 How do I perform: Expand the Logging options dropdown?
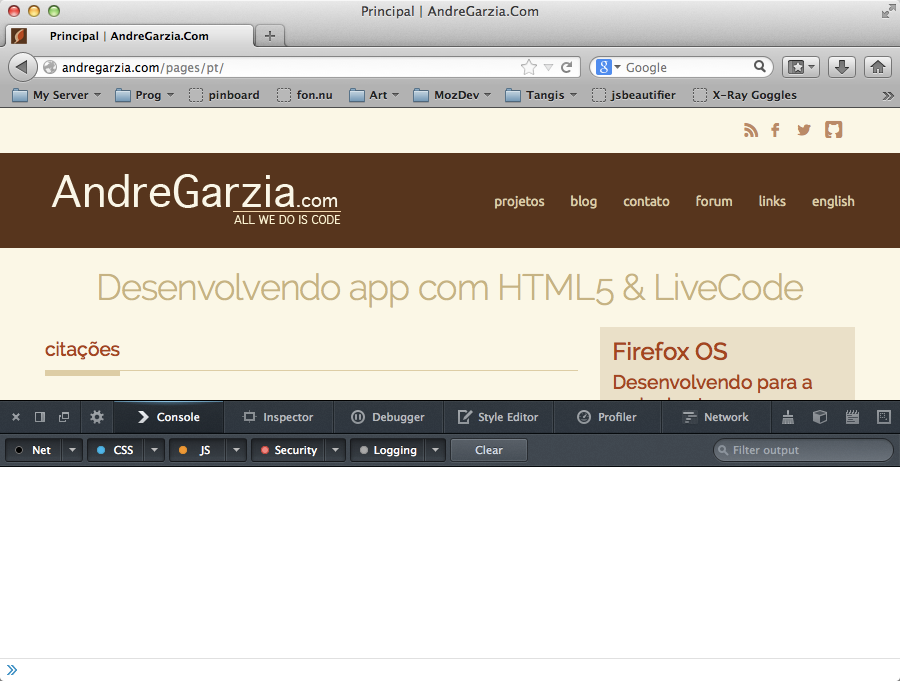click(x=435, y=450)
